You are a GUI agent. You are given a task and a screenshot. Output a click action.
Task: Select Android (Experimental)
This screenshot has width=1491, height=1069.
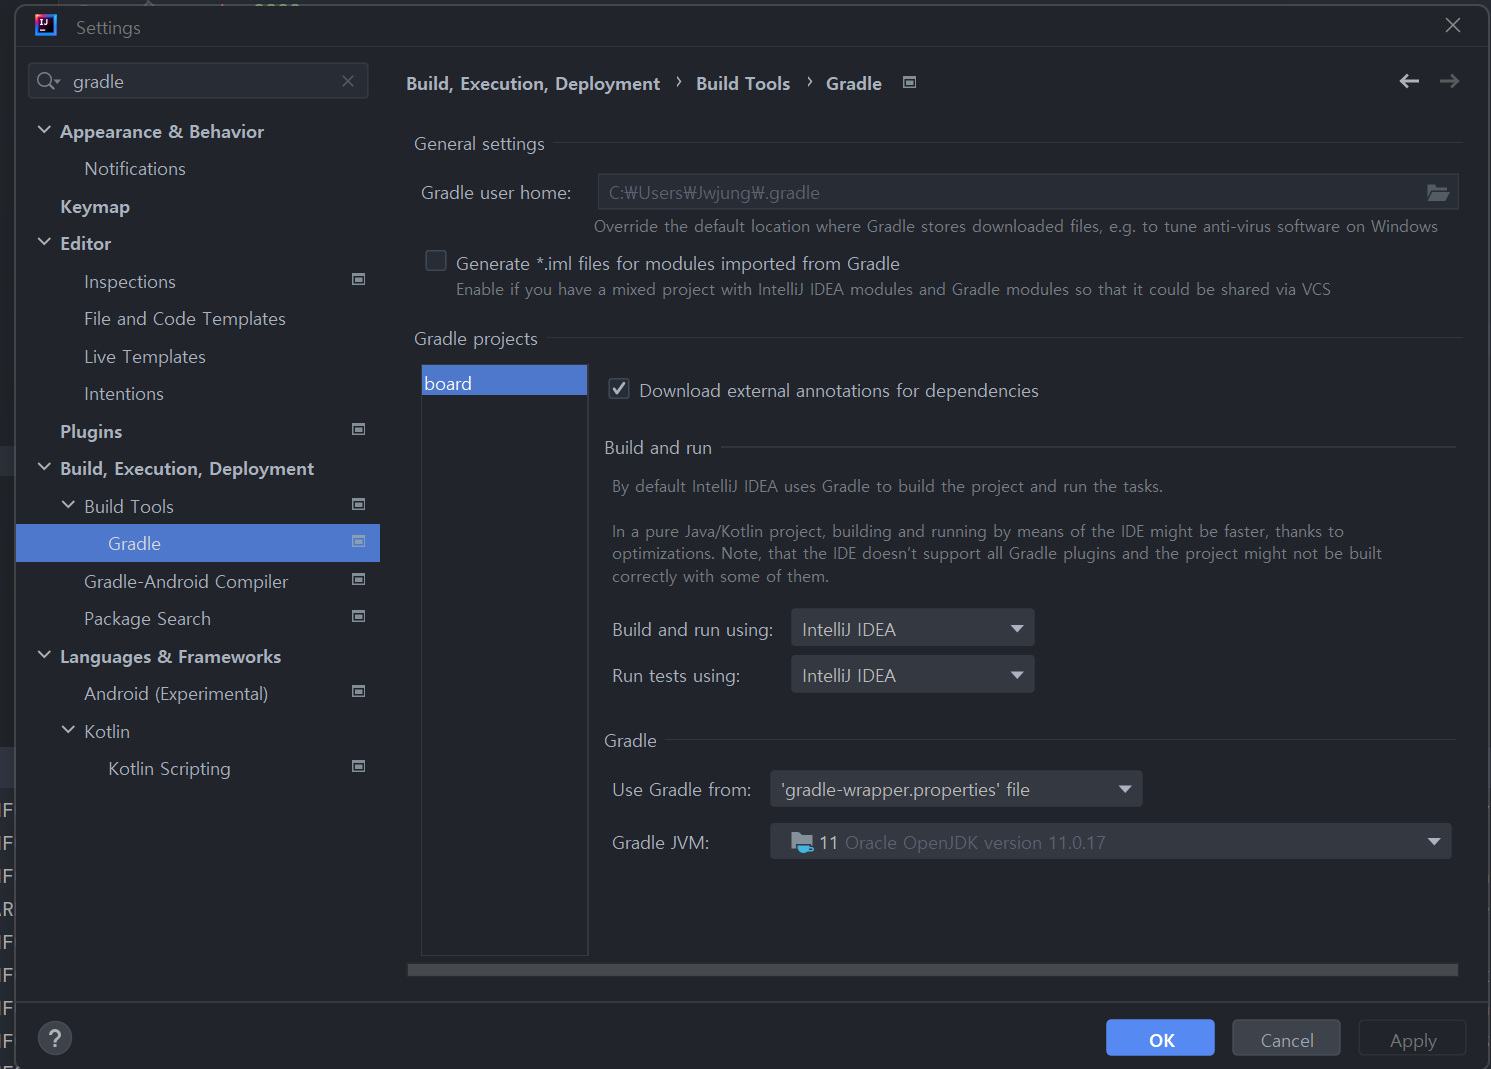[x=176, y=694]
